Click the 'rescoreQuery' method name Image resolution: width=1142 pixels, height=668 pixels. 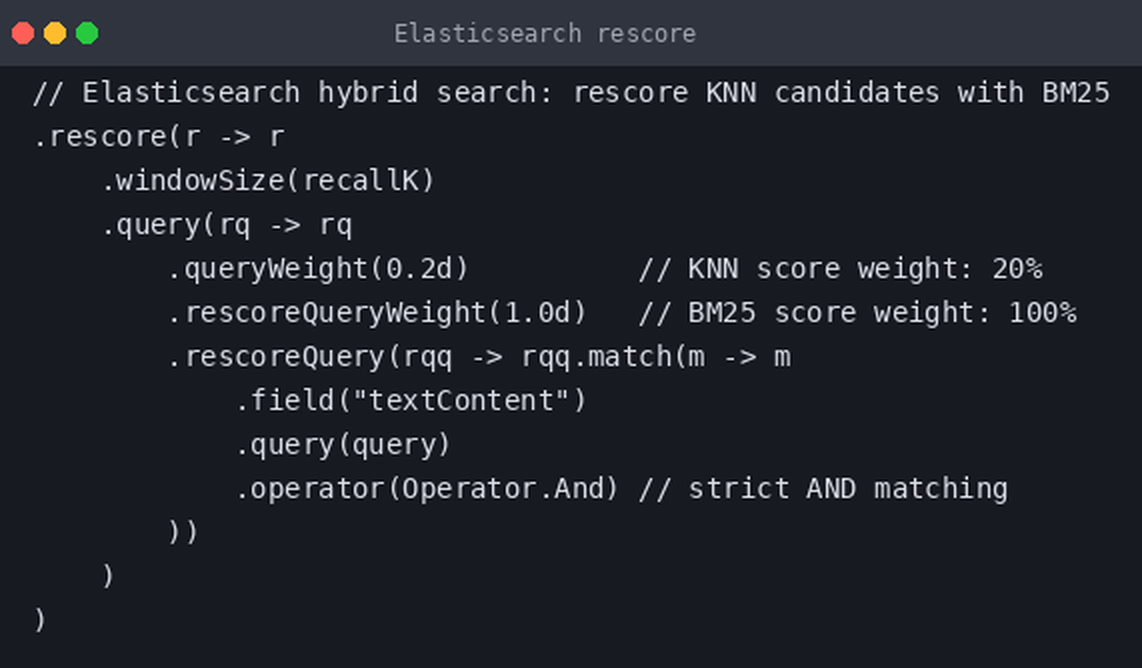tap(285, 357)
